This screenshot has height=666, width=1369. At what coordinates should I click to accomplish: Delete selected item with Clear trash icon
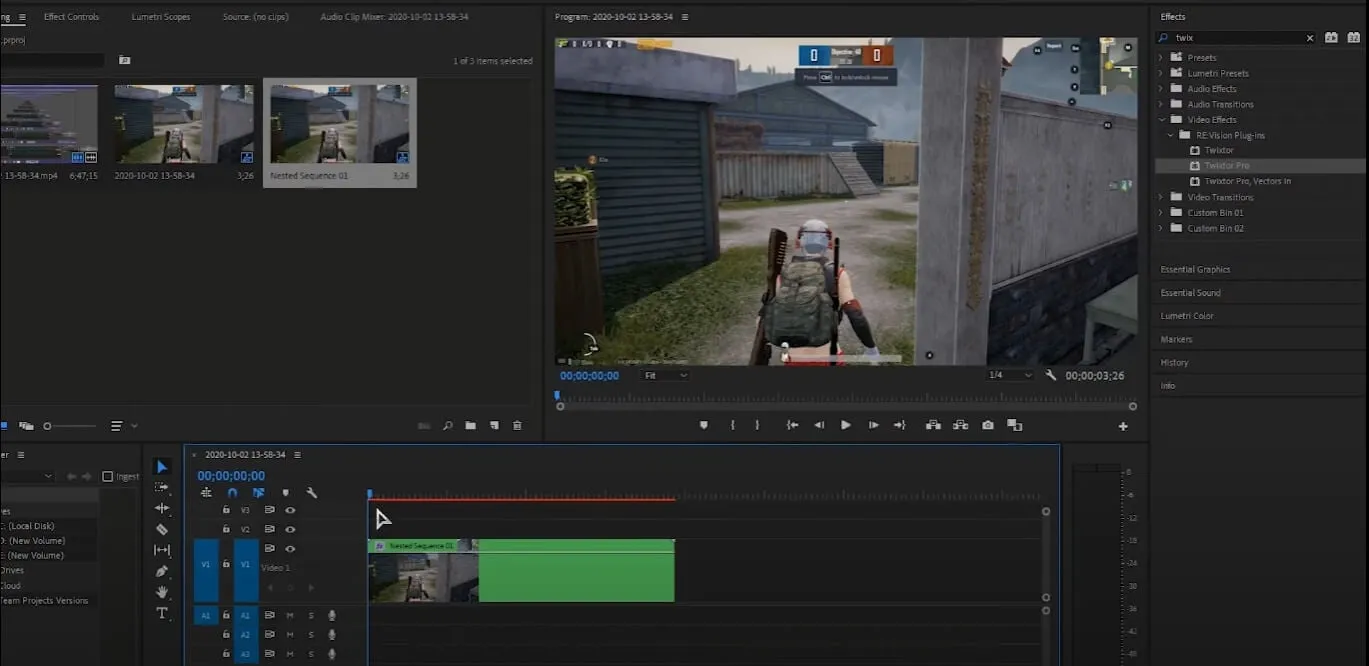click(x=517, y=425)
